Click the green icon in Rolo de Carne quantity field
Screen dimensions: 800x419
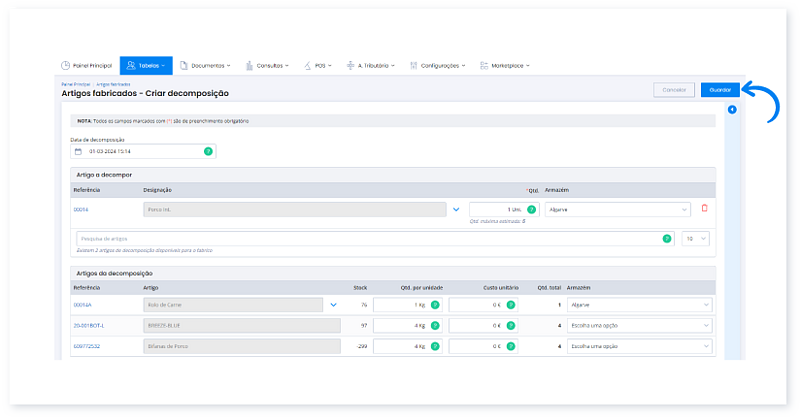coord(435,305)
